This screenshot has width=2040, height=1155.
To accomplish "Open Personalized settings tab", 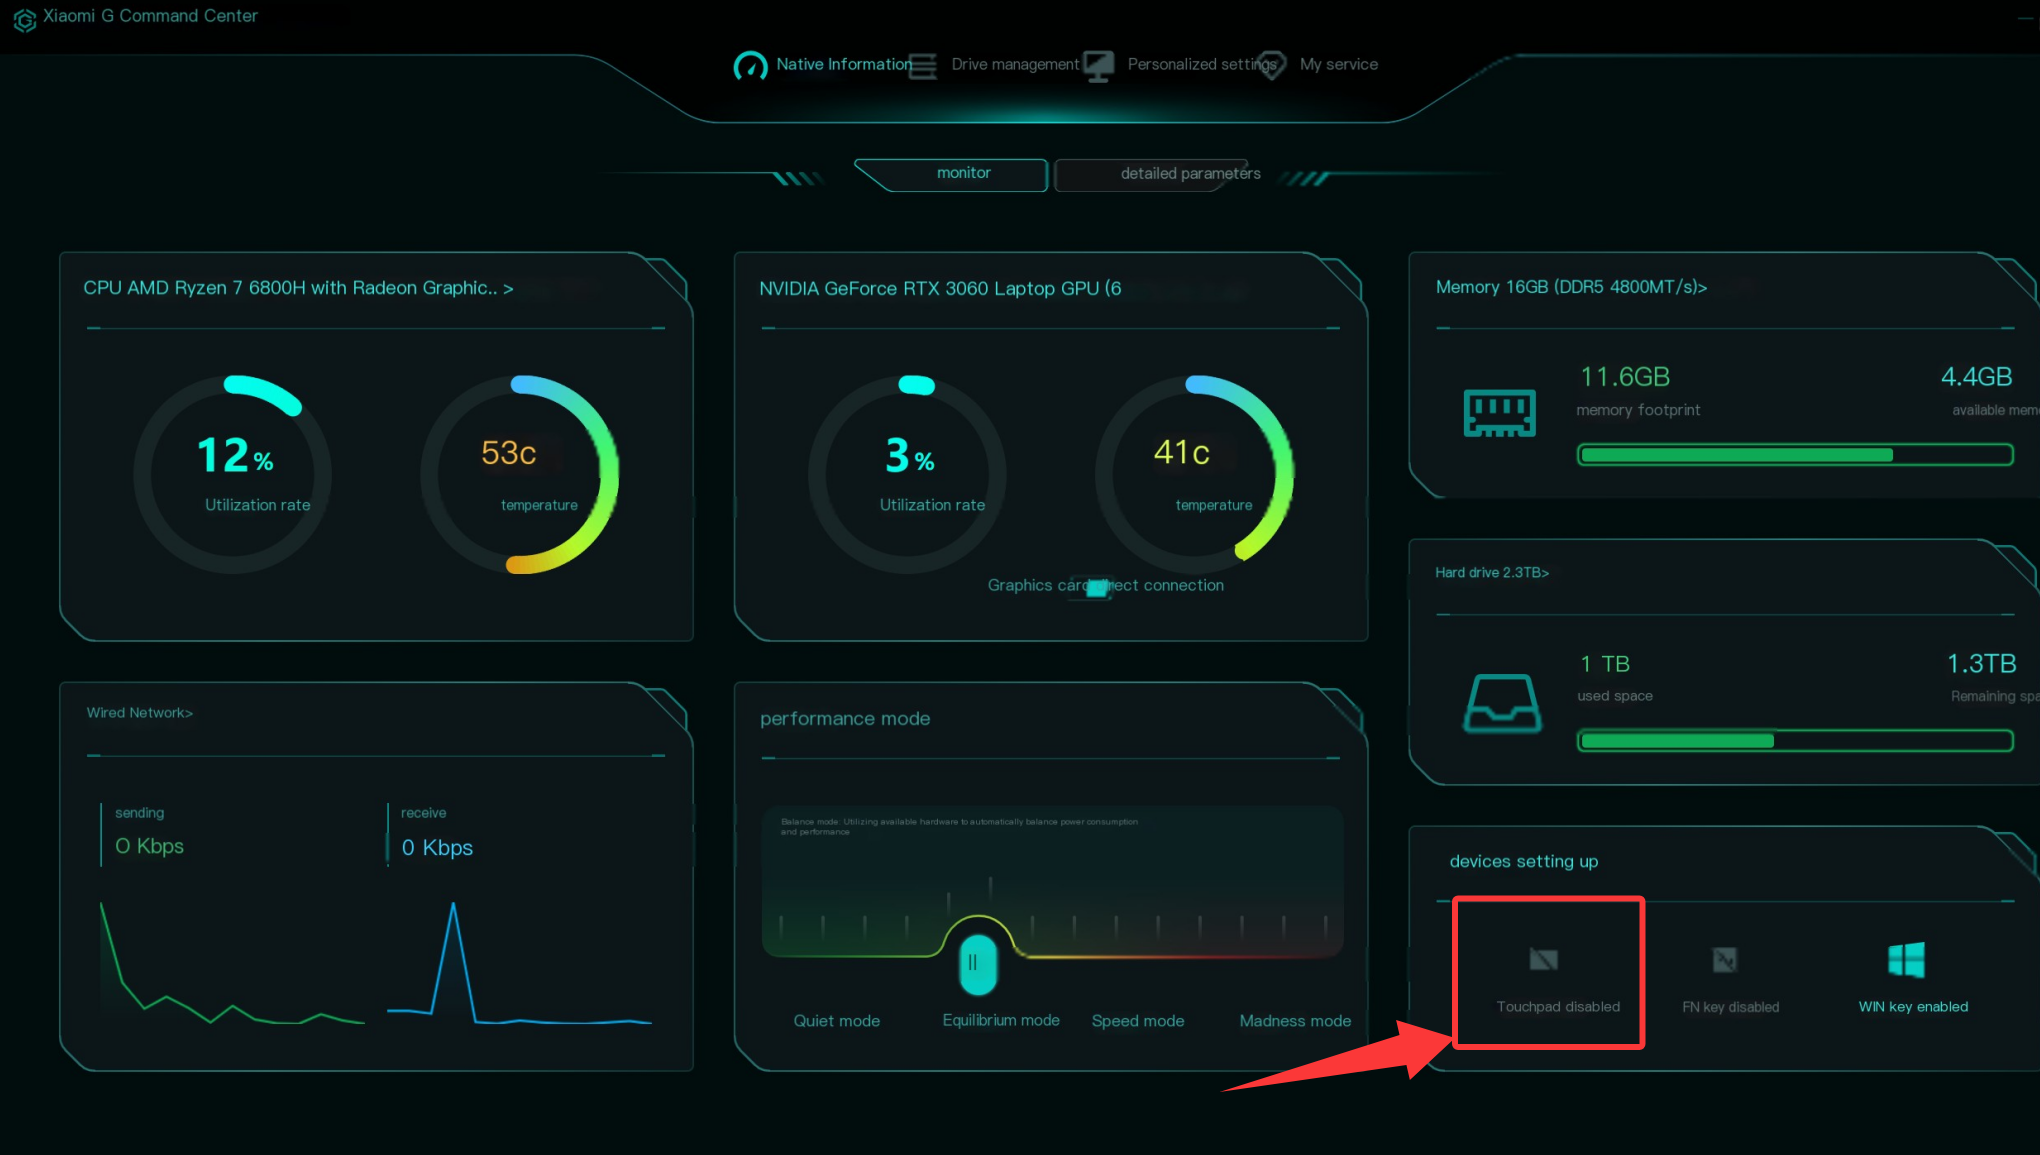I will [x=1203, y=64].
